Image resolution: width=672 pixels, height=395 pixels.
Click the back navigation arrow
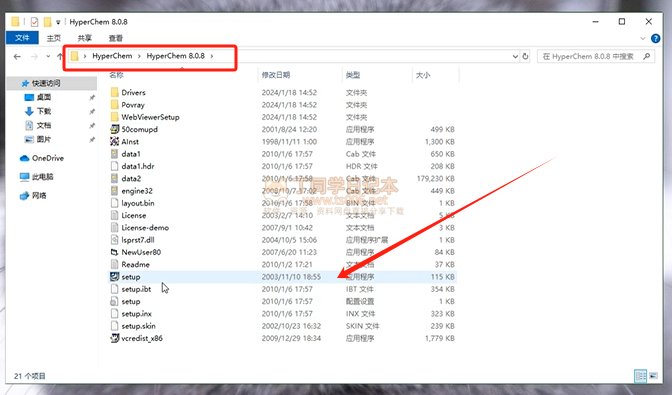17,56
